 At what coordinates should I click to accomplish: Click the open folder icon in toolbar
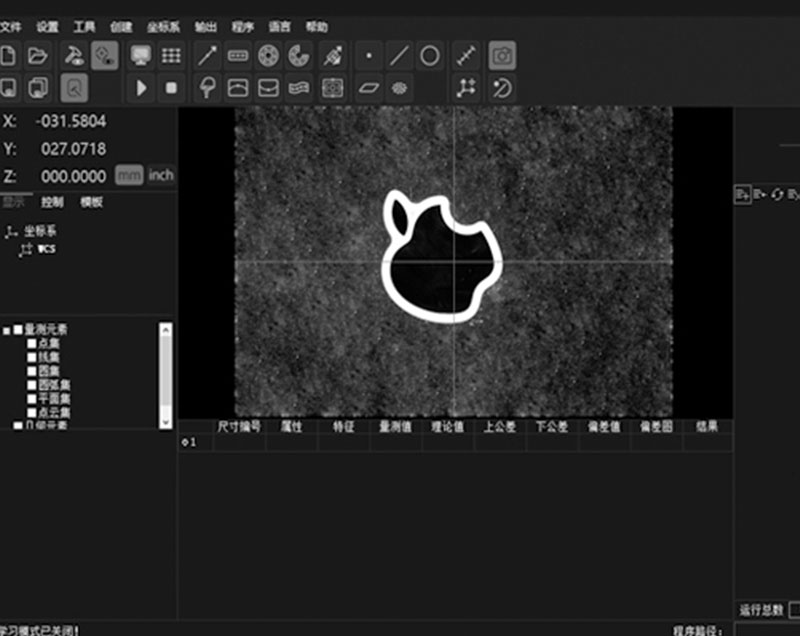point(38,56)
